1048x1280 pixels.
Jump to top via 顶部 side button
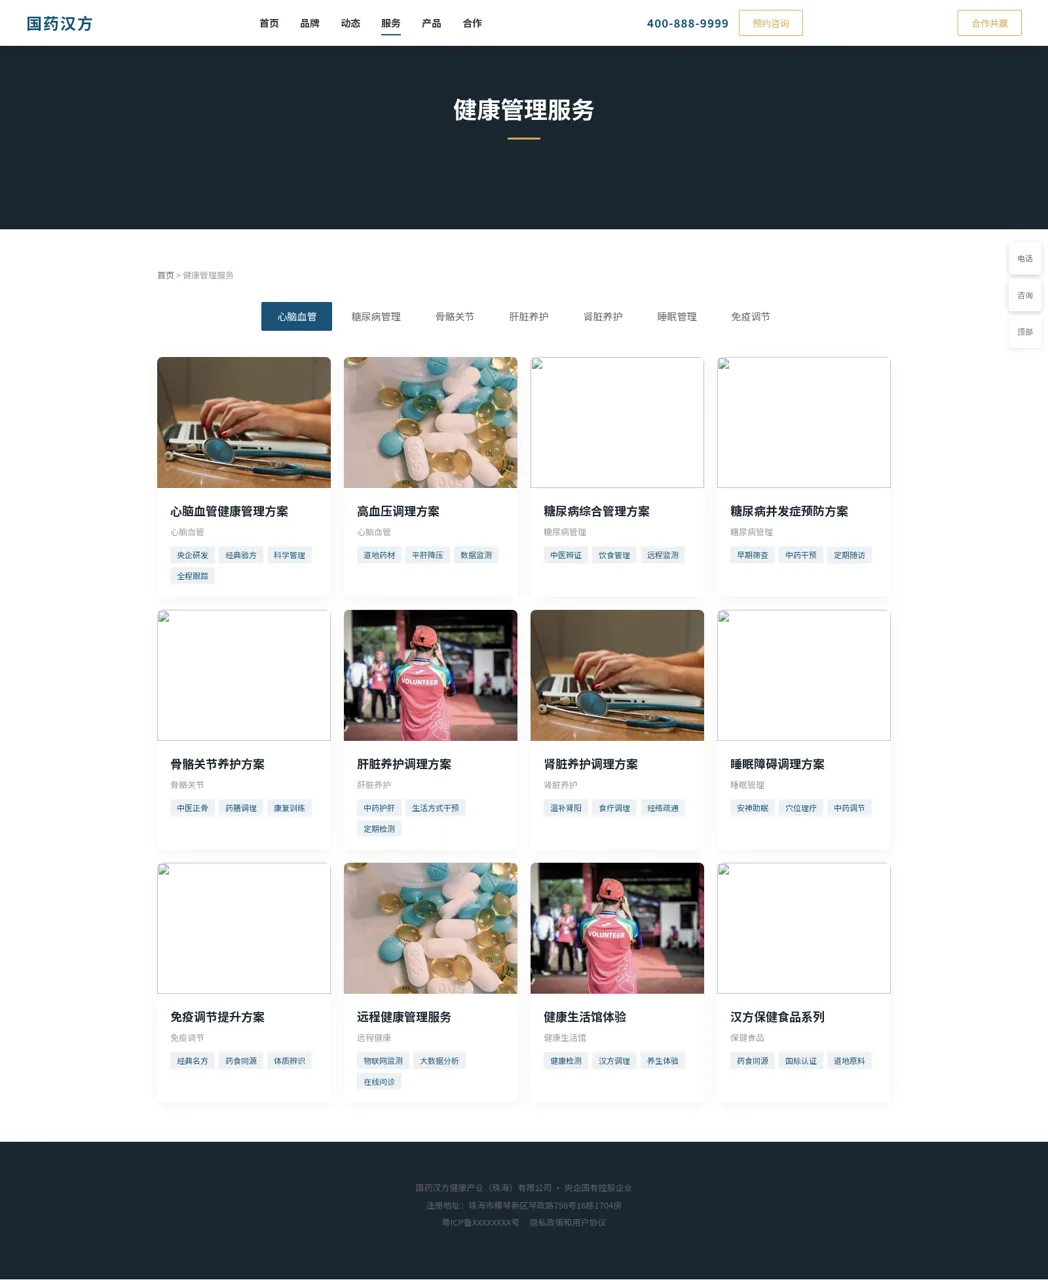(x=1025, y=332)
